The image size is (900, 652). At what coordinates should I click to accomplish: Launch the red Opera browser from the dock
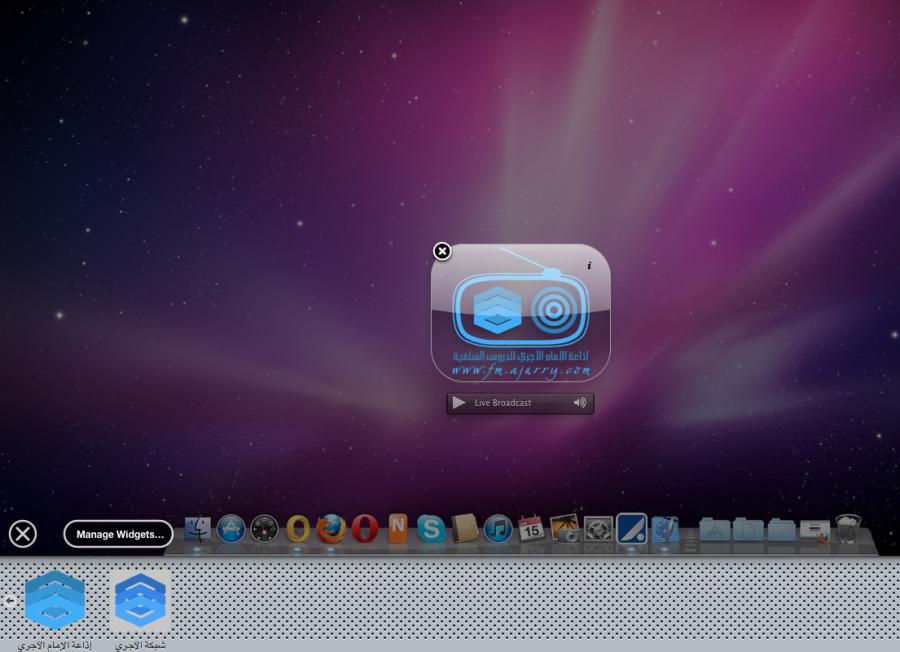pyautogui.click(x=364, y=528)
